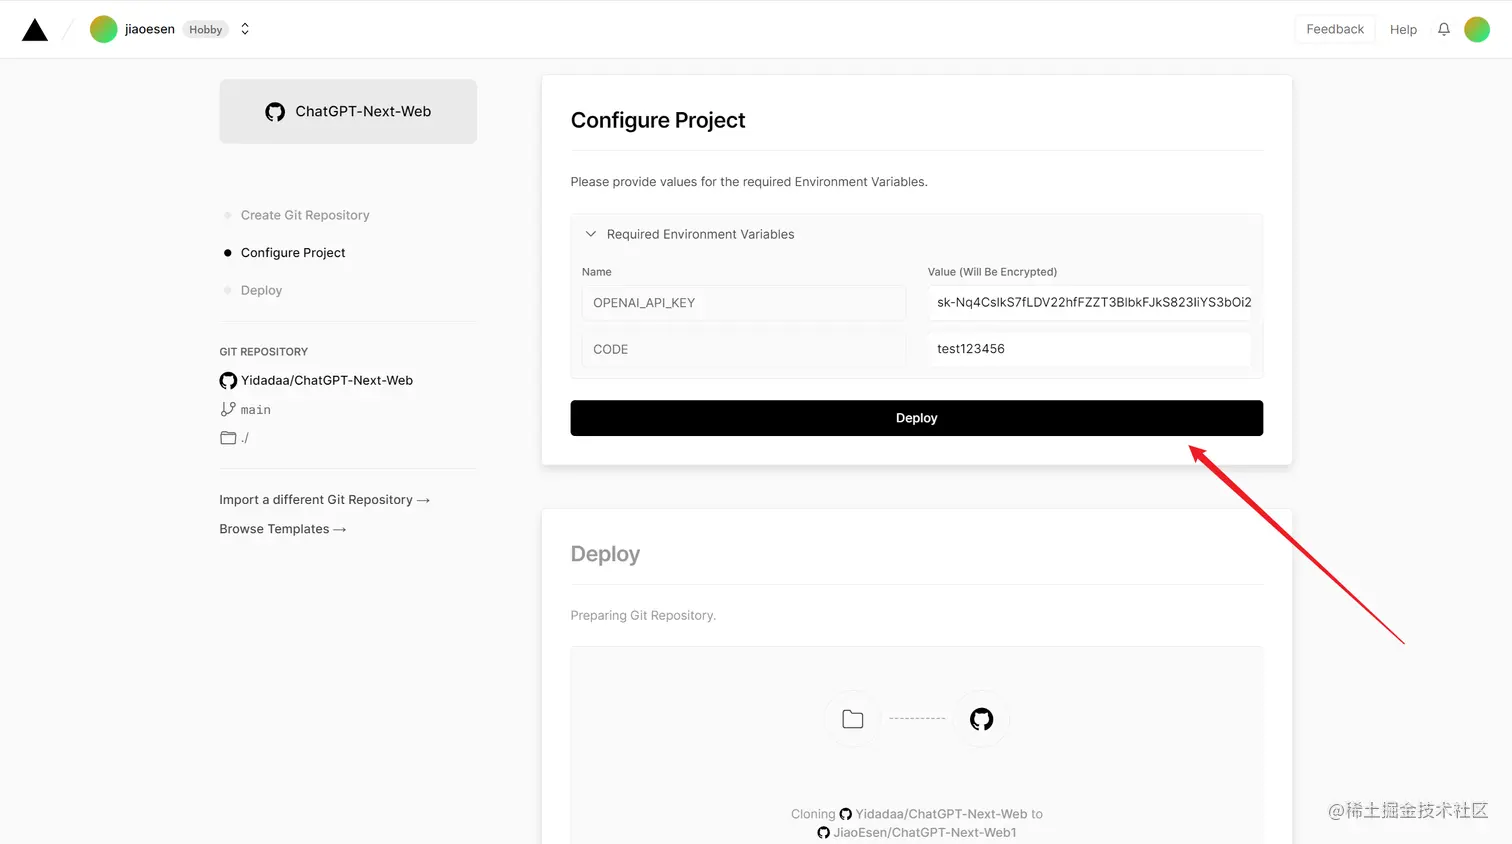Viewport: 1512px width, 844px height.
Task: Click Yidadaa/ChatGPT-Next-Web in cloning message
Action: (x=941, y=814)
